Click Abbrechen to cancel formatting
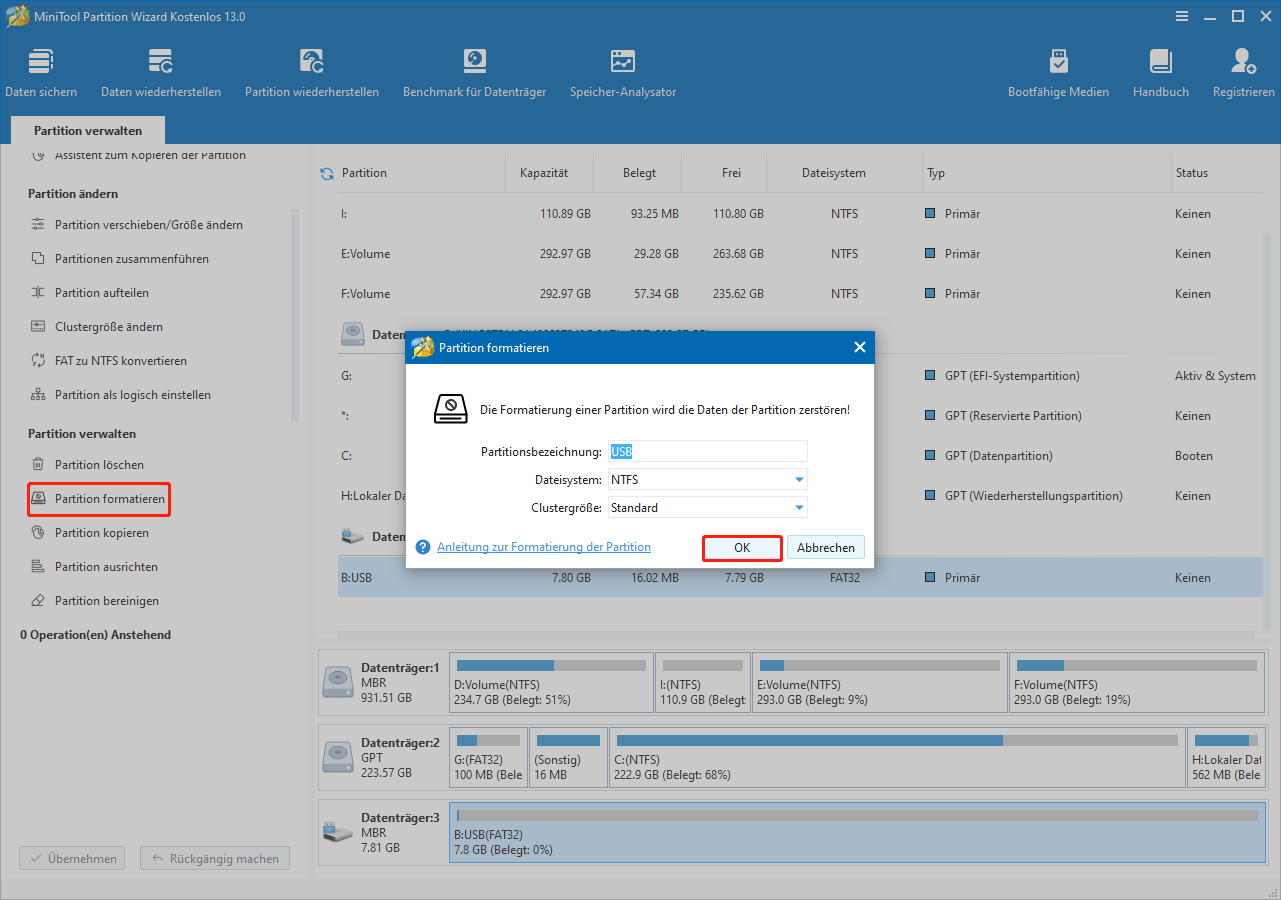 (825, 548)
